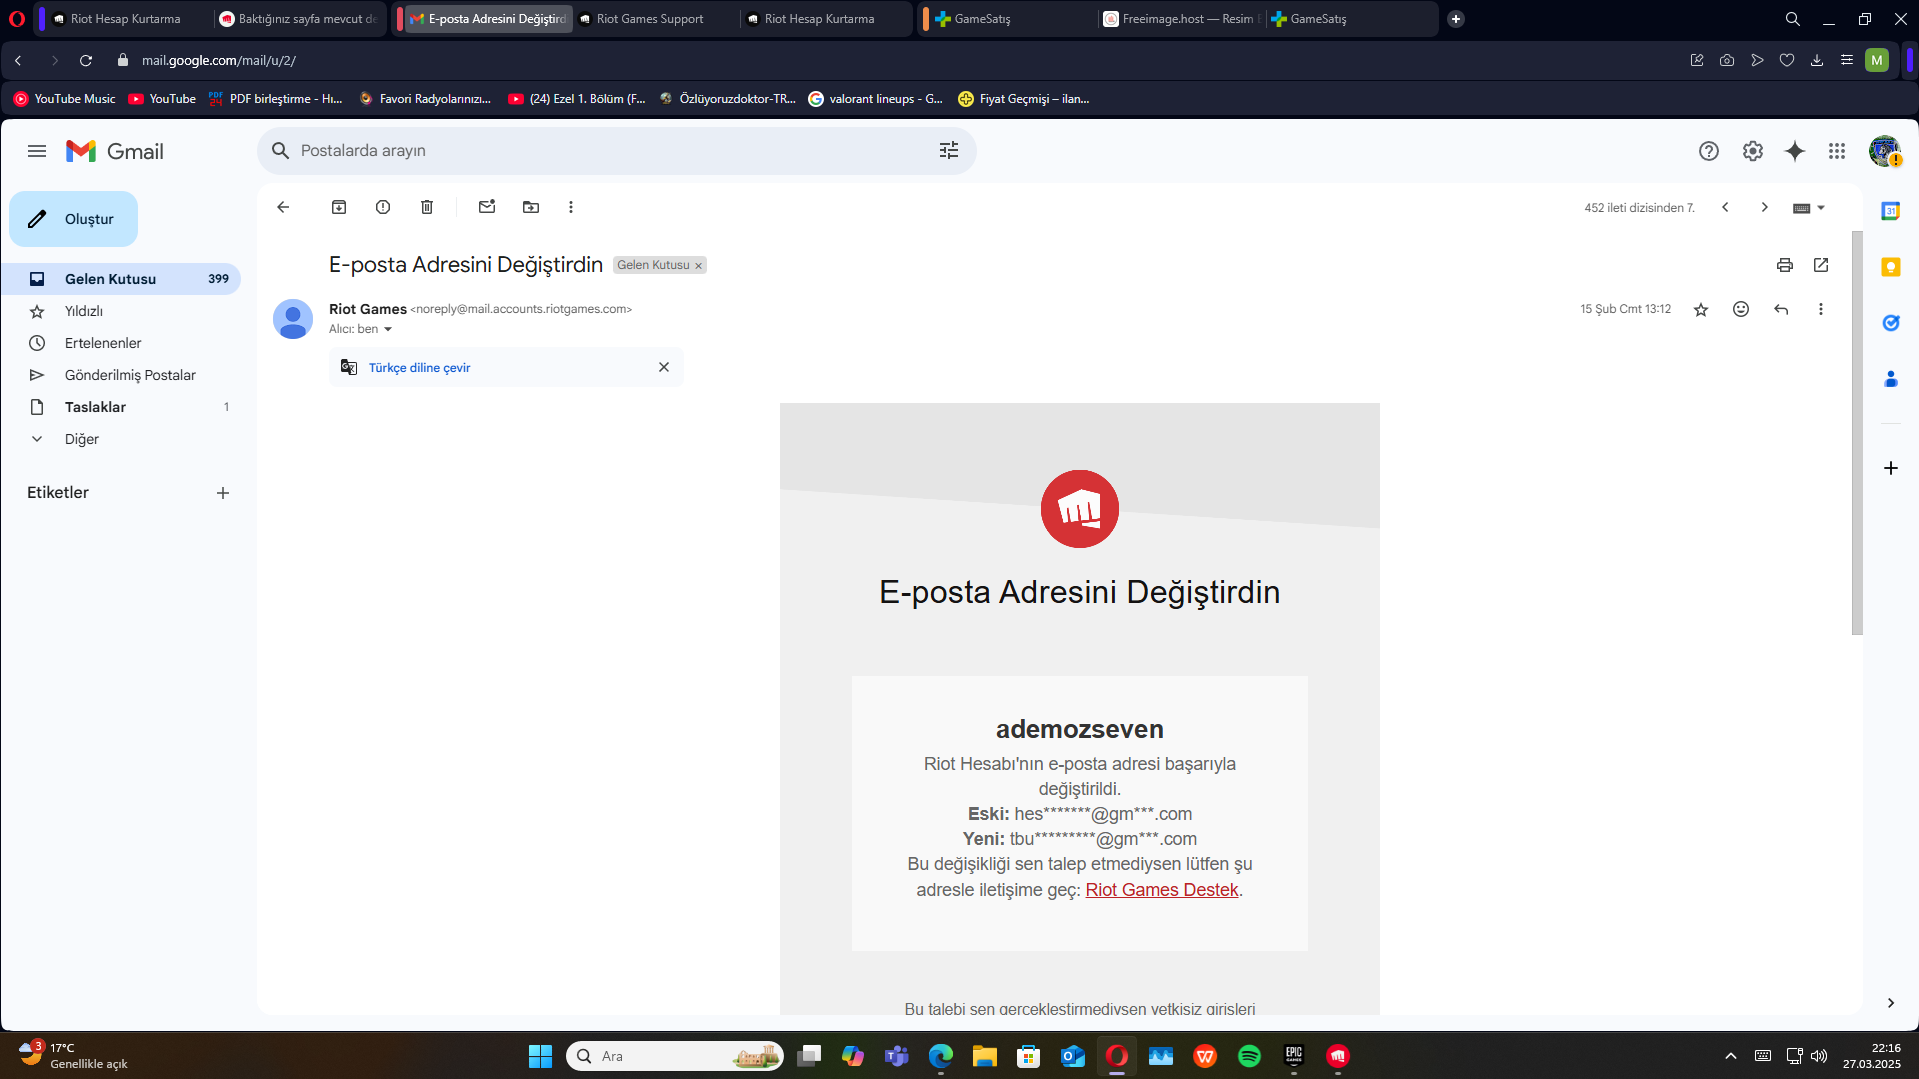1919x1079 pixels.
Task: Open valorant lineups bookmark
Action: [876, 99]
